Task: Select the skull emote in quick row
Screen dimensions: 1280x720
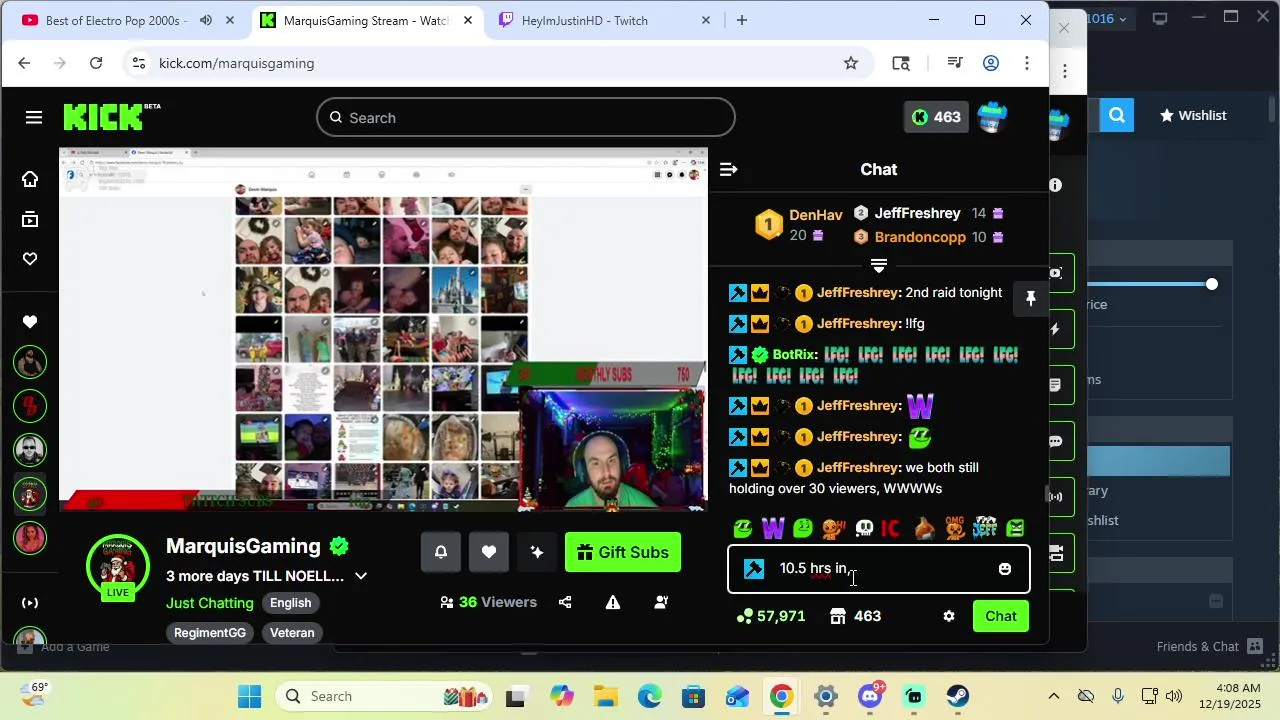Action: point(864,528)
